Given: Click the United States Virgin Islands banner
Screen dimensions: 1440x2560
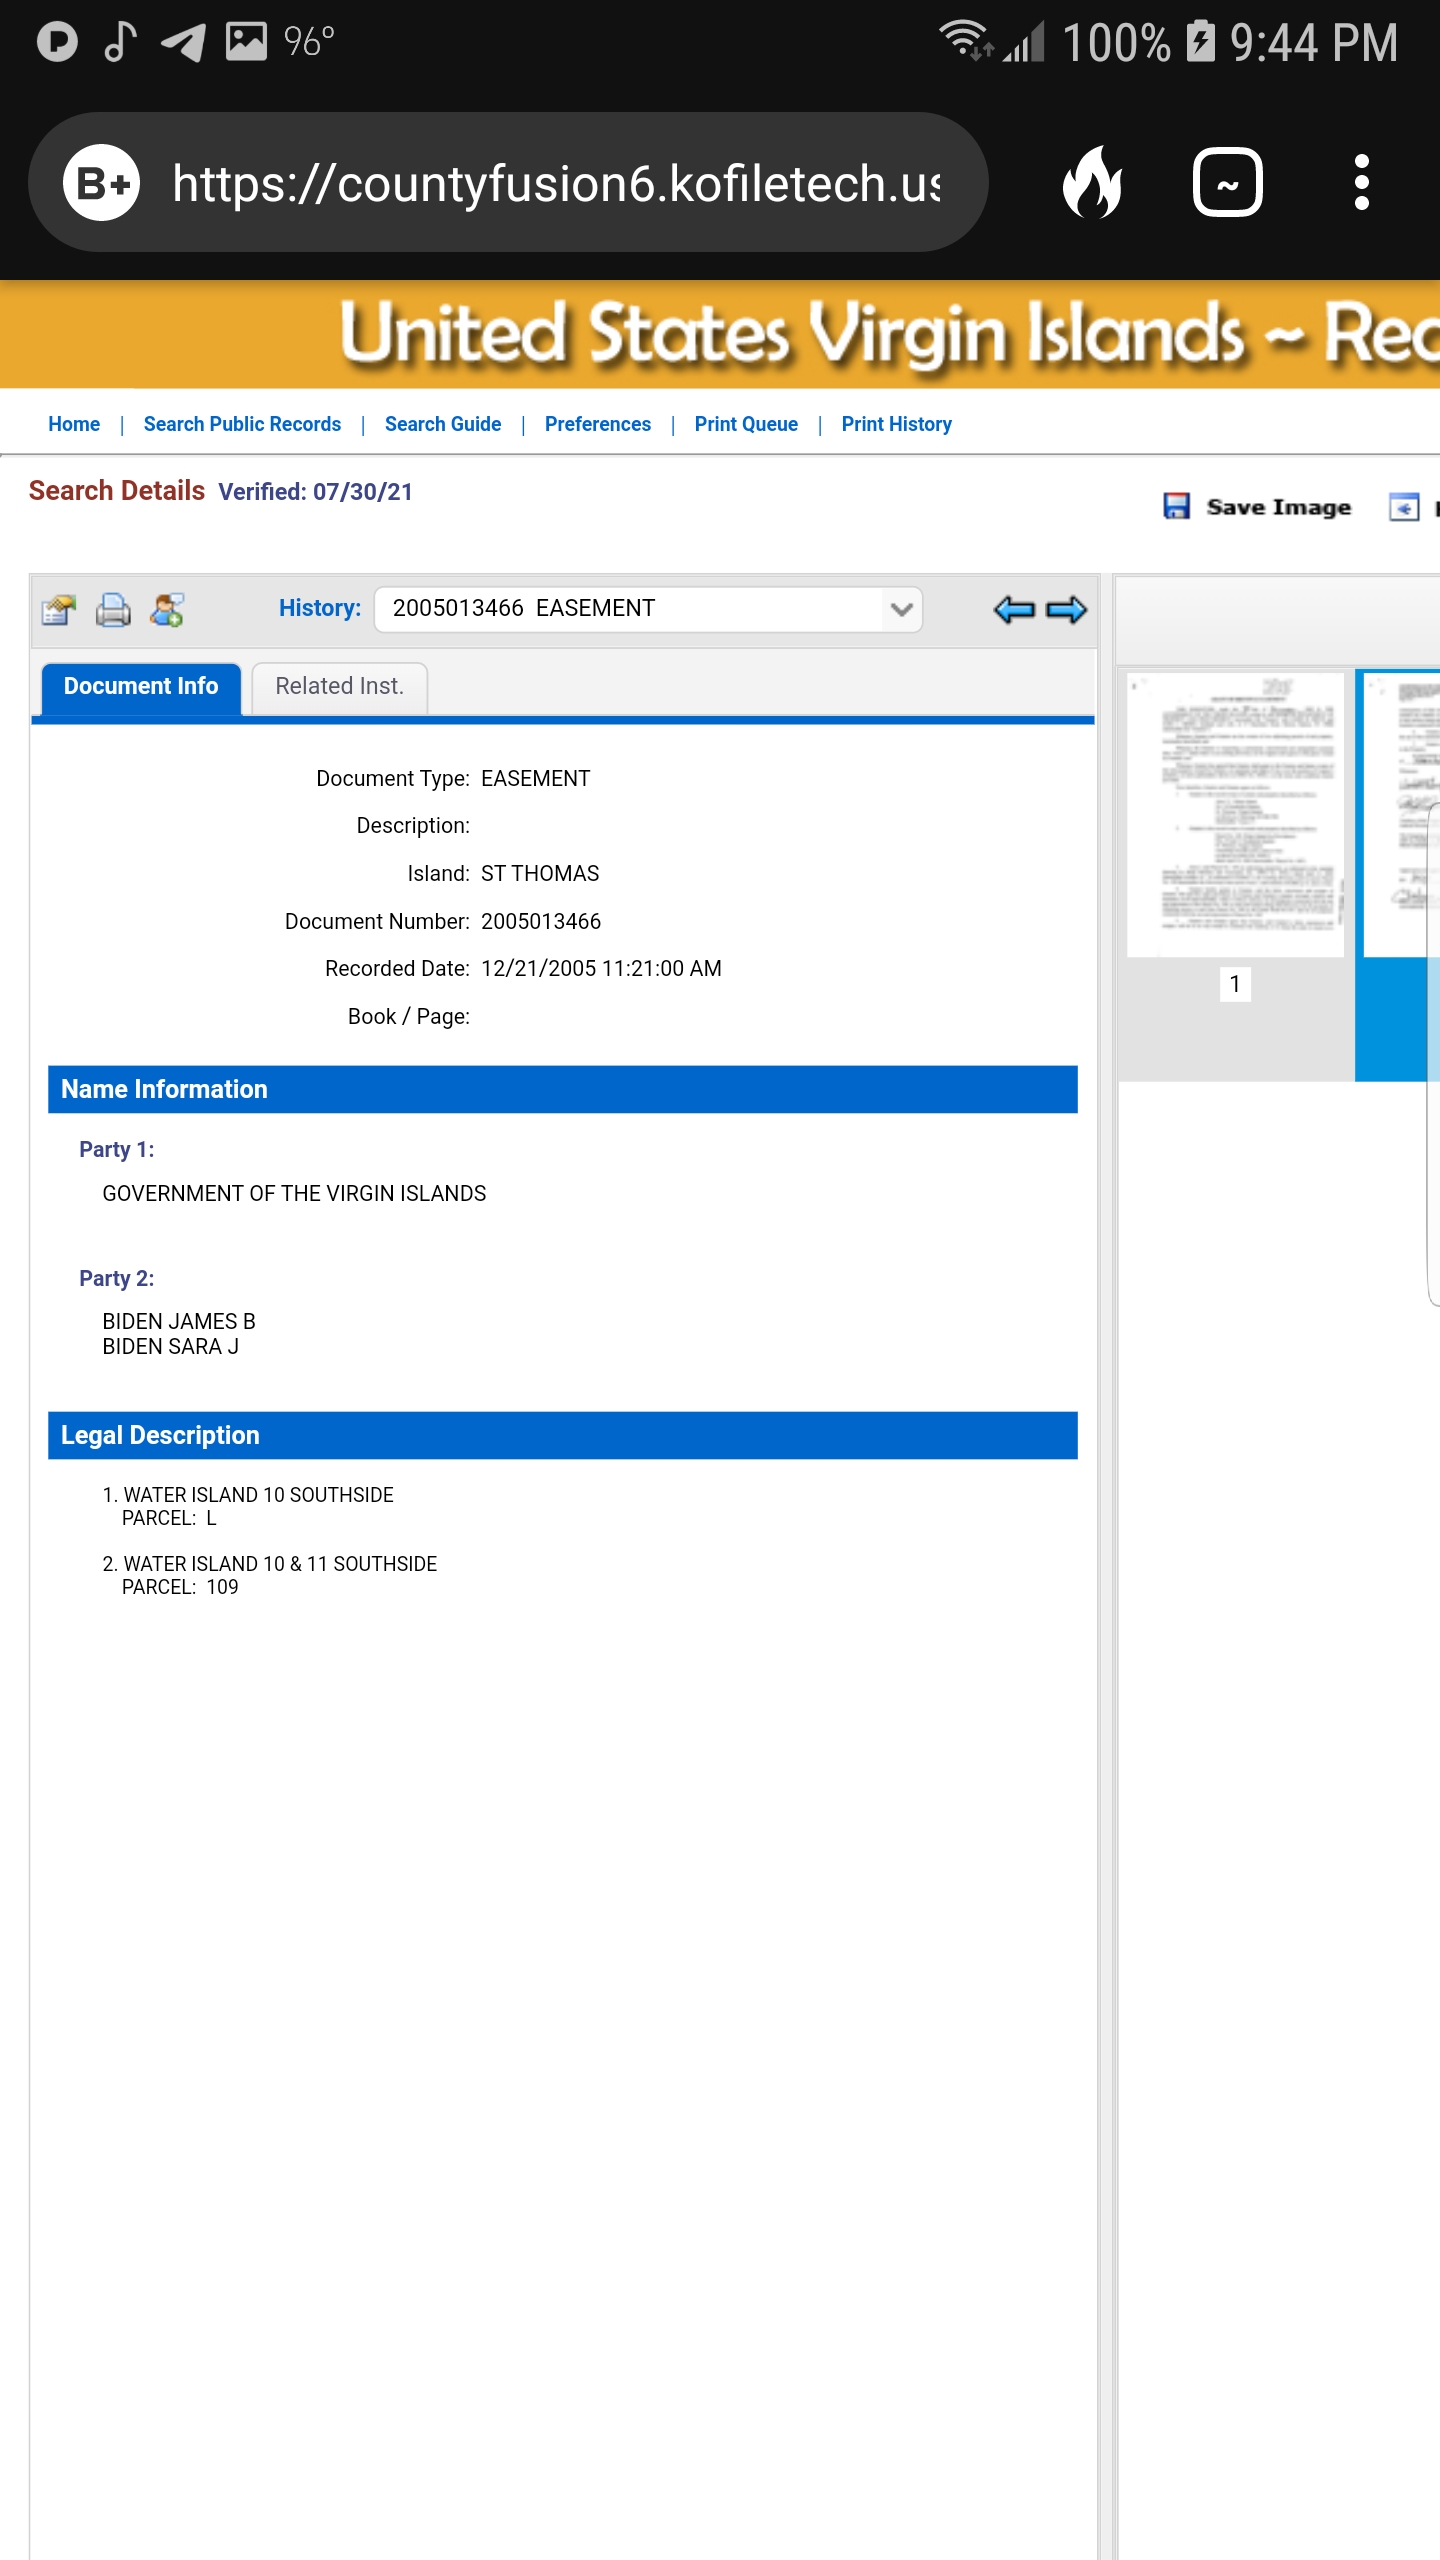Looking at the screenshot, I should click(x=720, y=334).
